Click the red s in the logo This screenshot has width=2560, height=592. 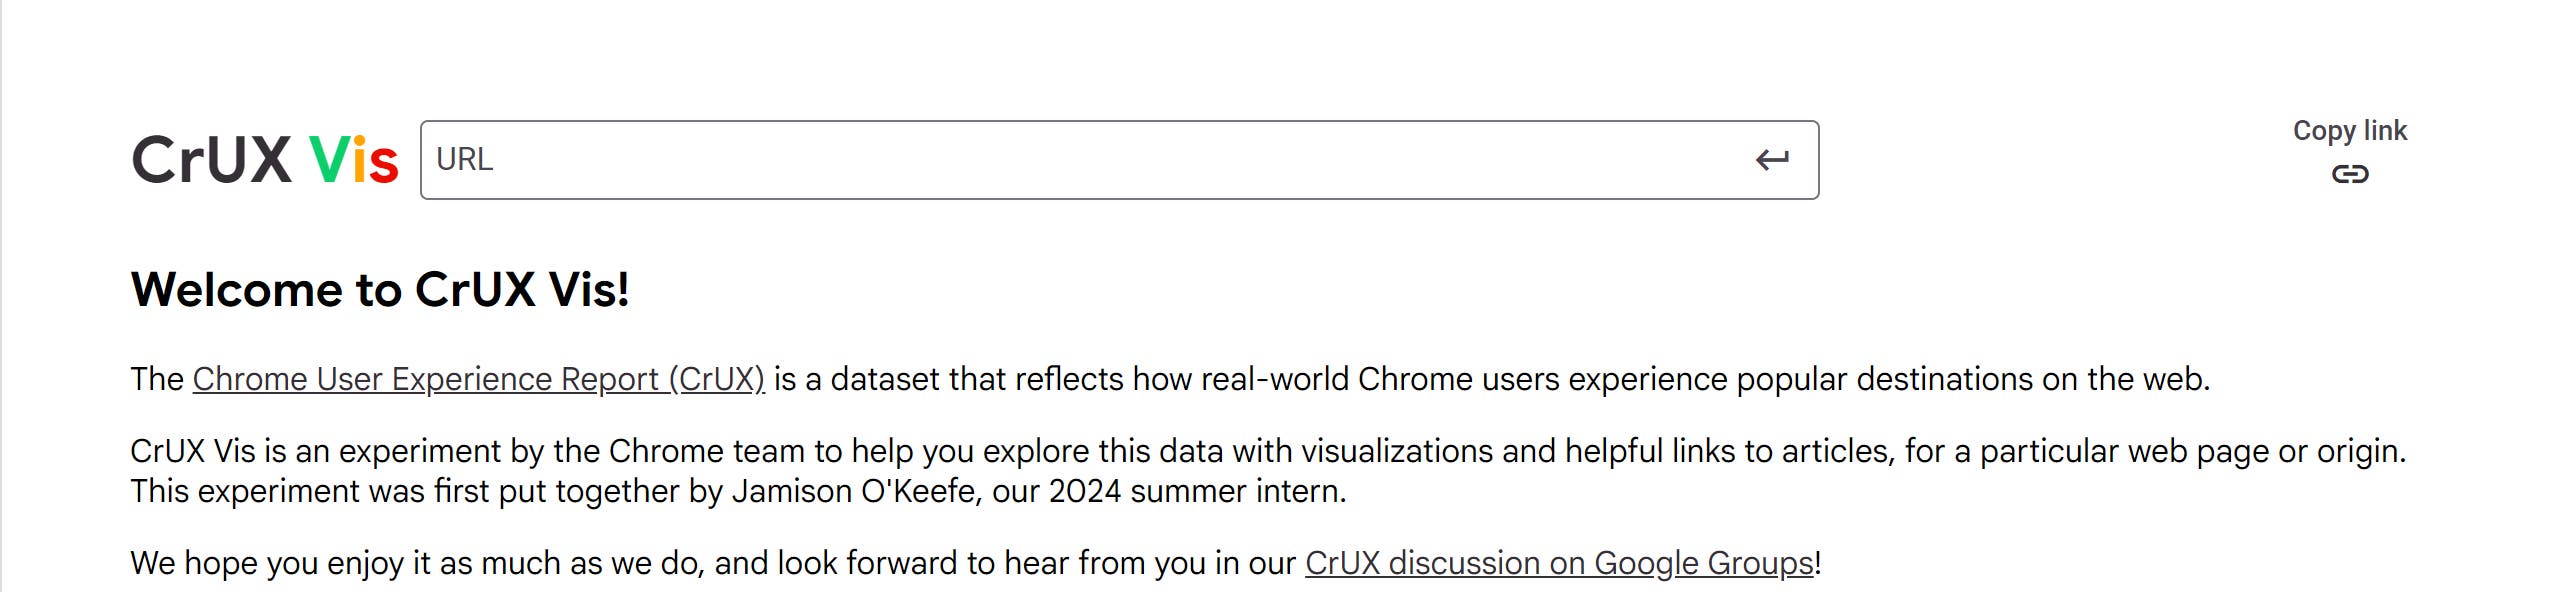[382, 167]
